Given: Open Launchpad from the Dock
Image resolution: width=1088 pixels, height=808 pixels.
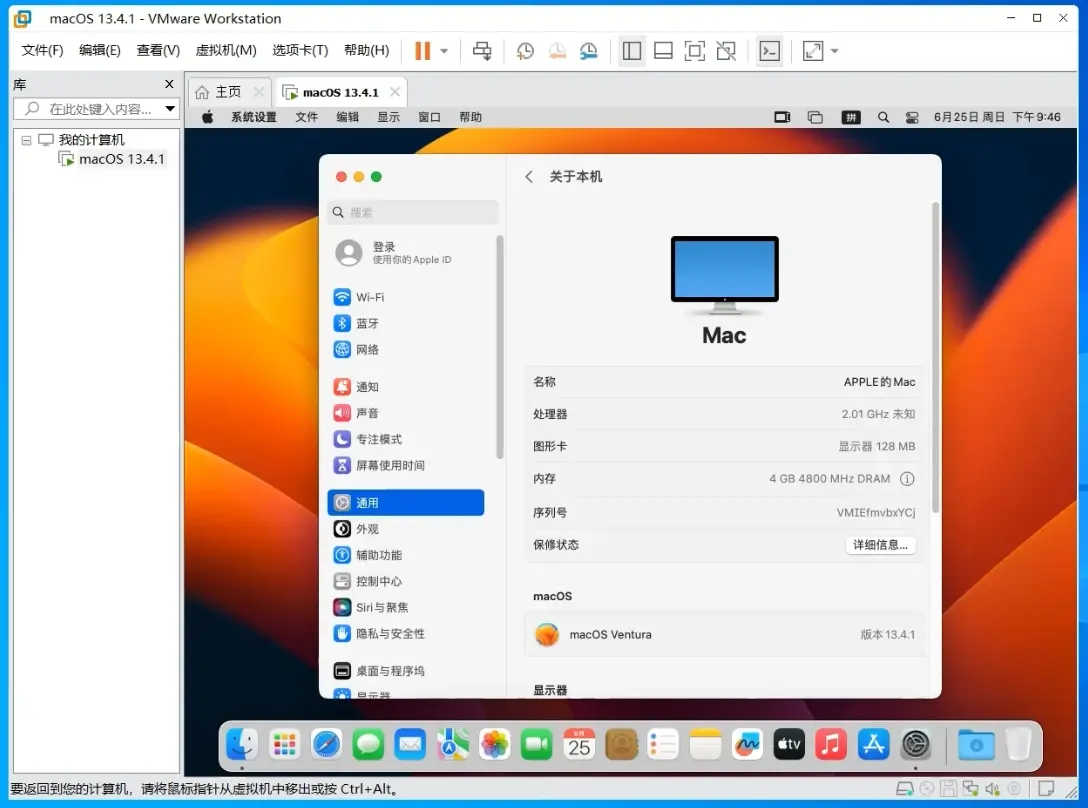Looking at the screenshot, I should pyautogui.click(x=284, y=746).
